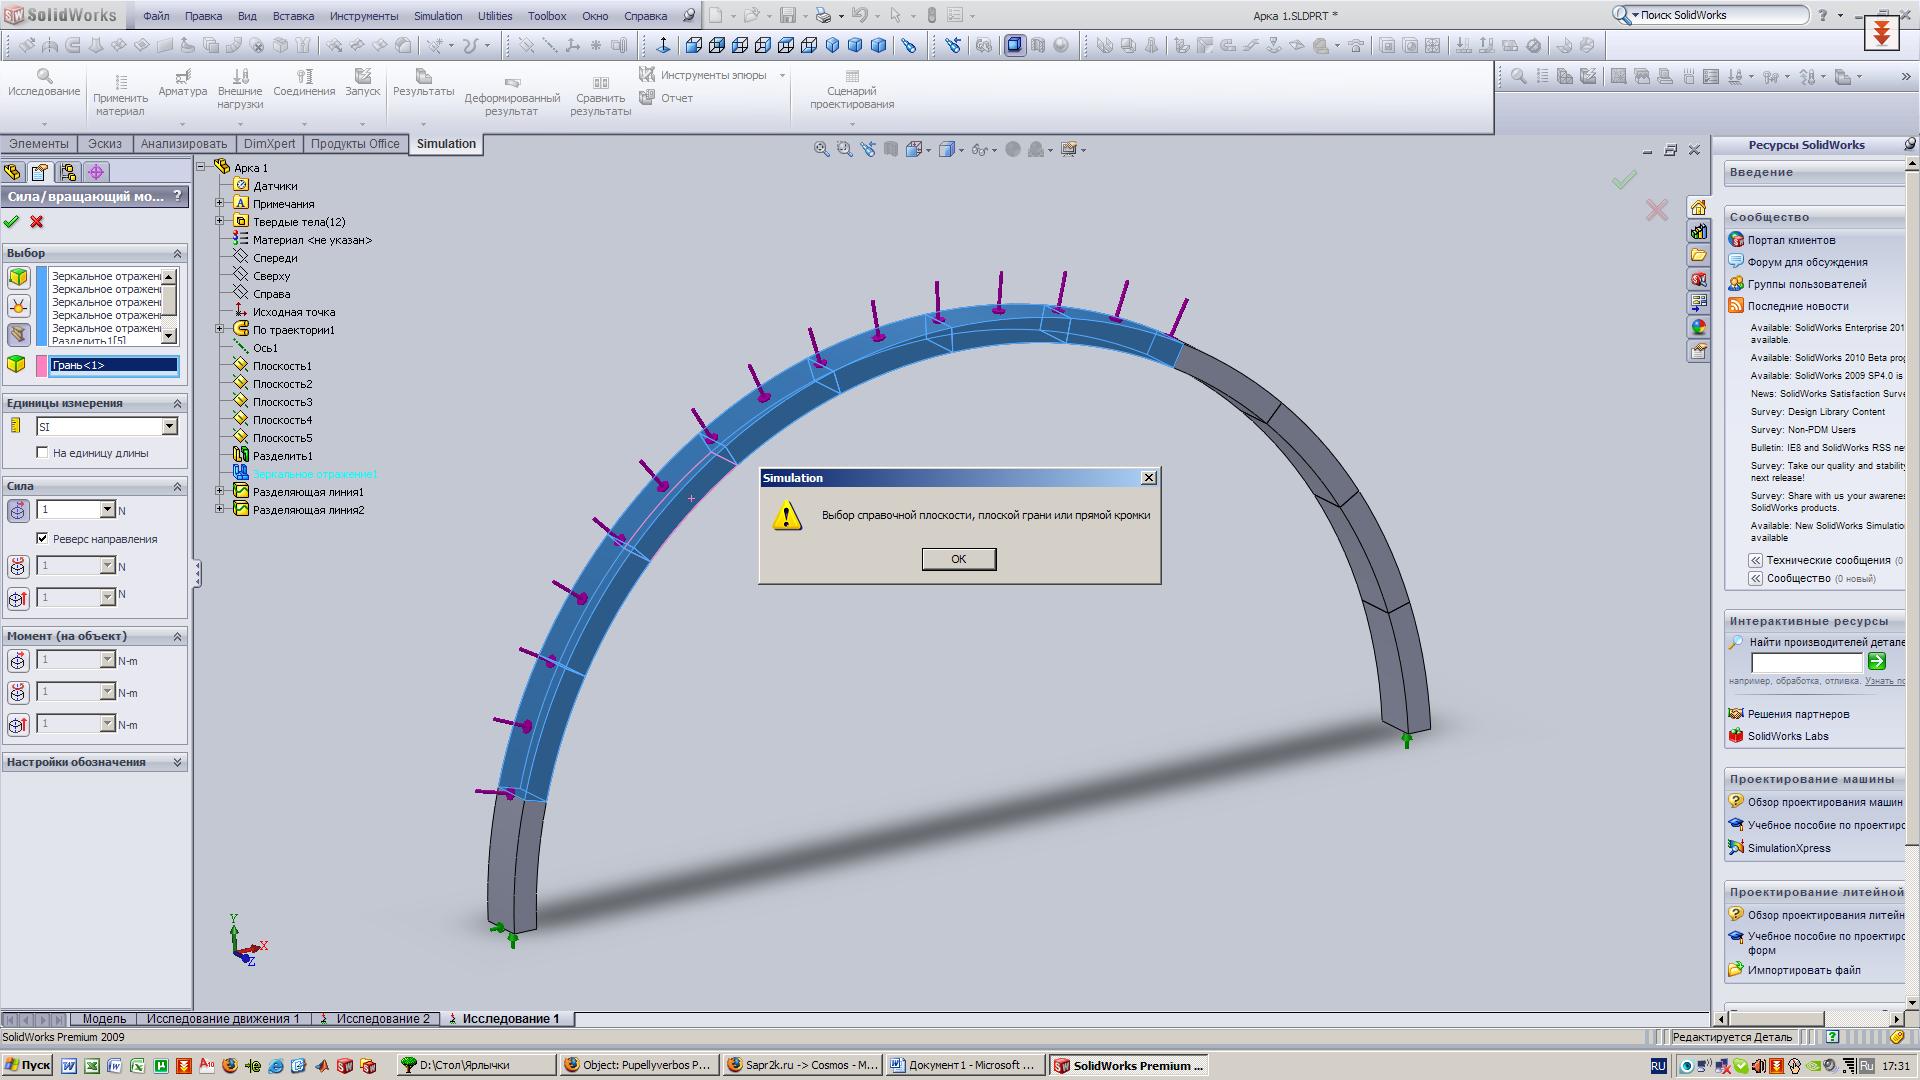Click Импортировать файл link

click(1804, 970)
